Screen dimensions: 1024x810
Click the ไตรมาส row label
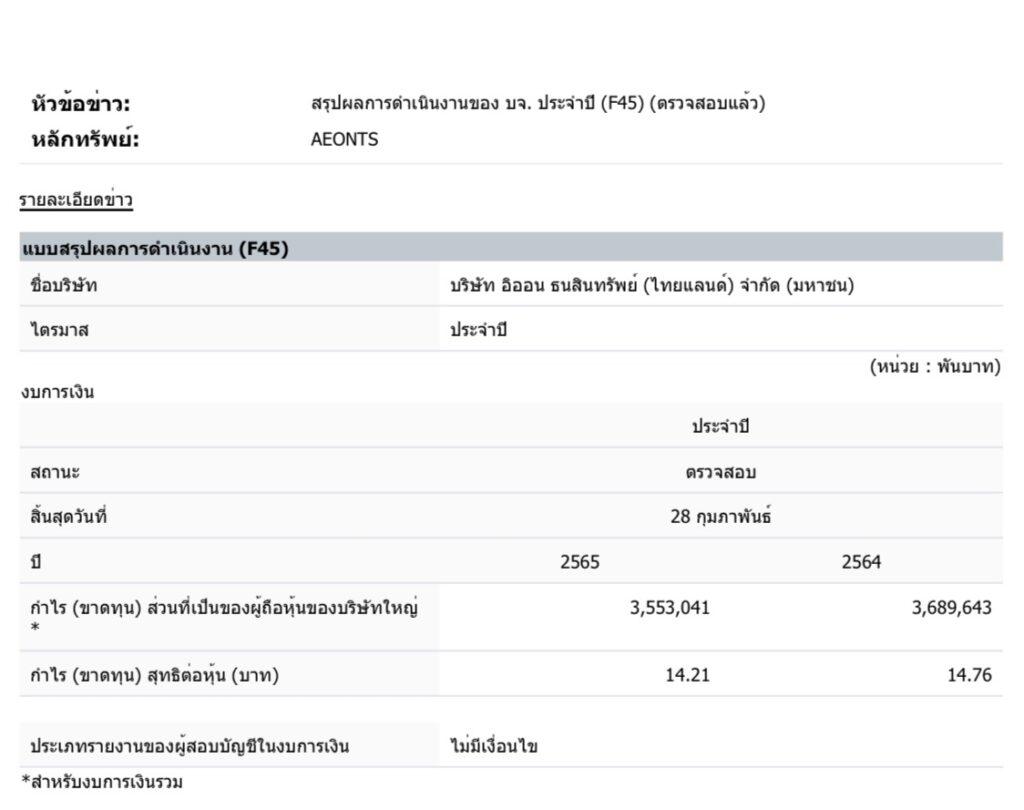click(x=59, y=331)
